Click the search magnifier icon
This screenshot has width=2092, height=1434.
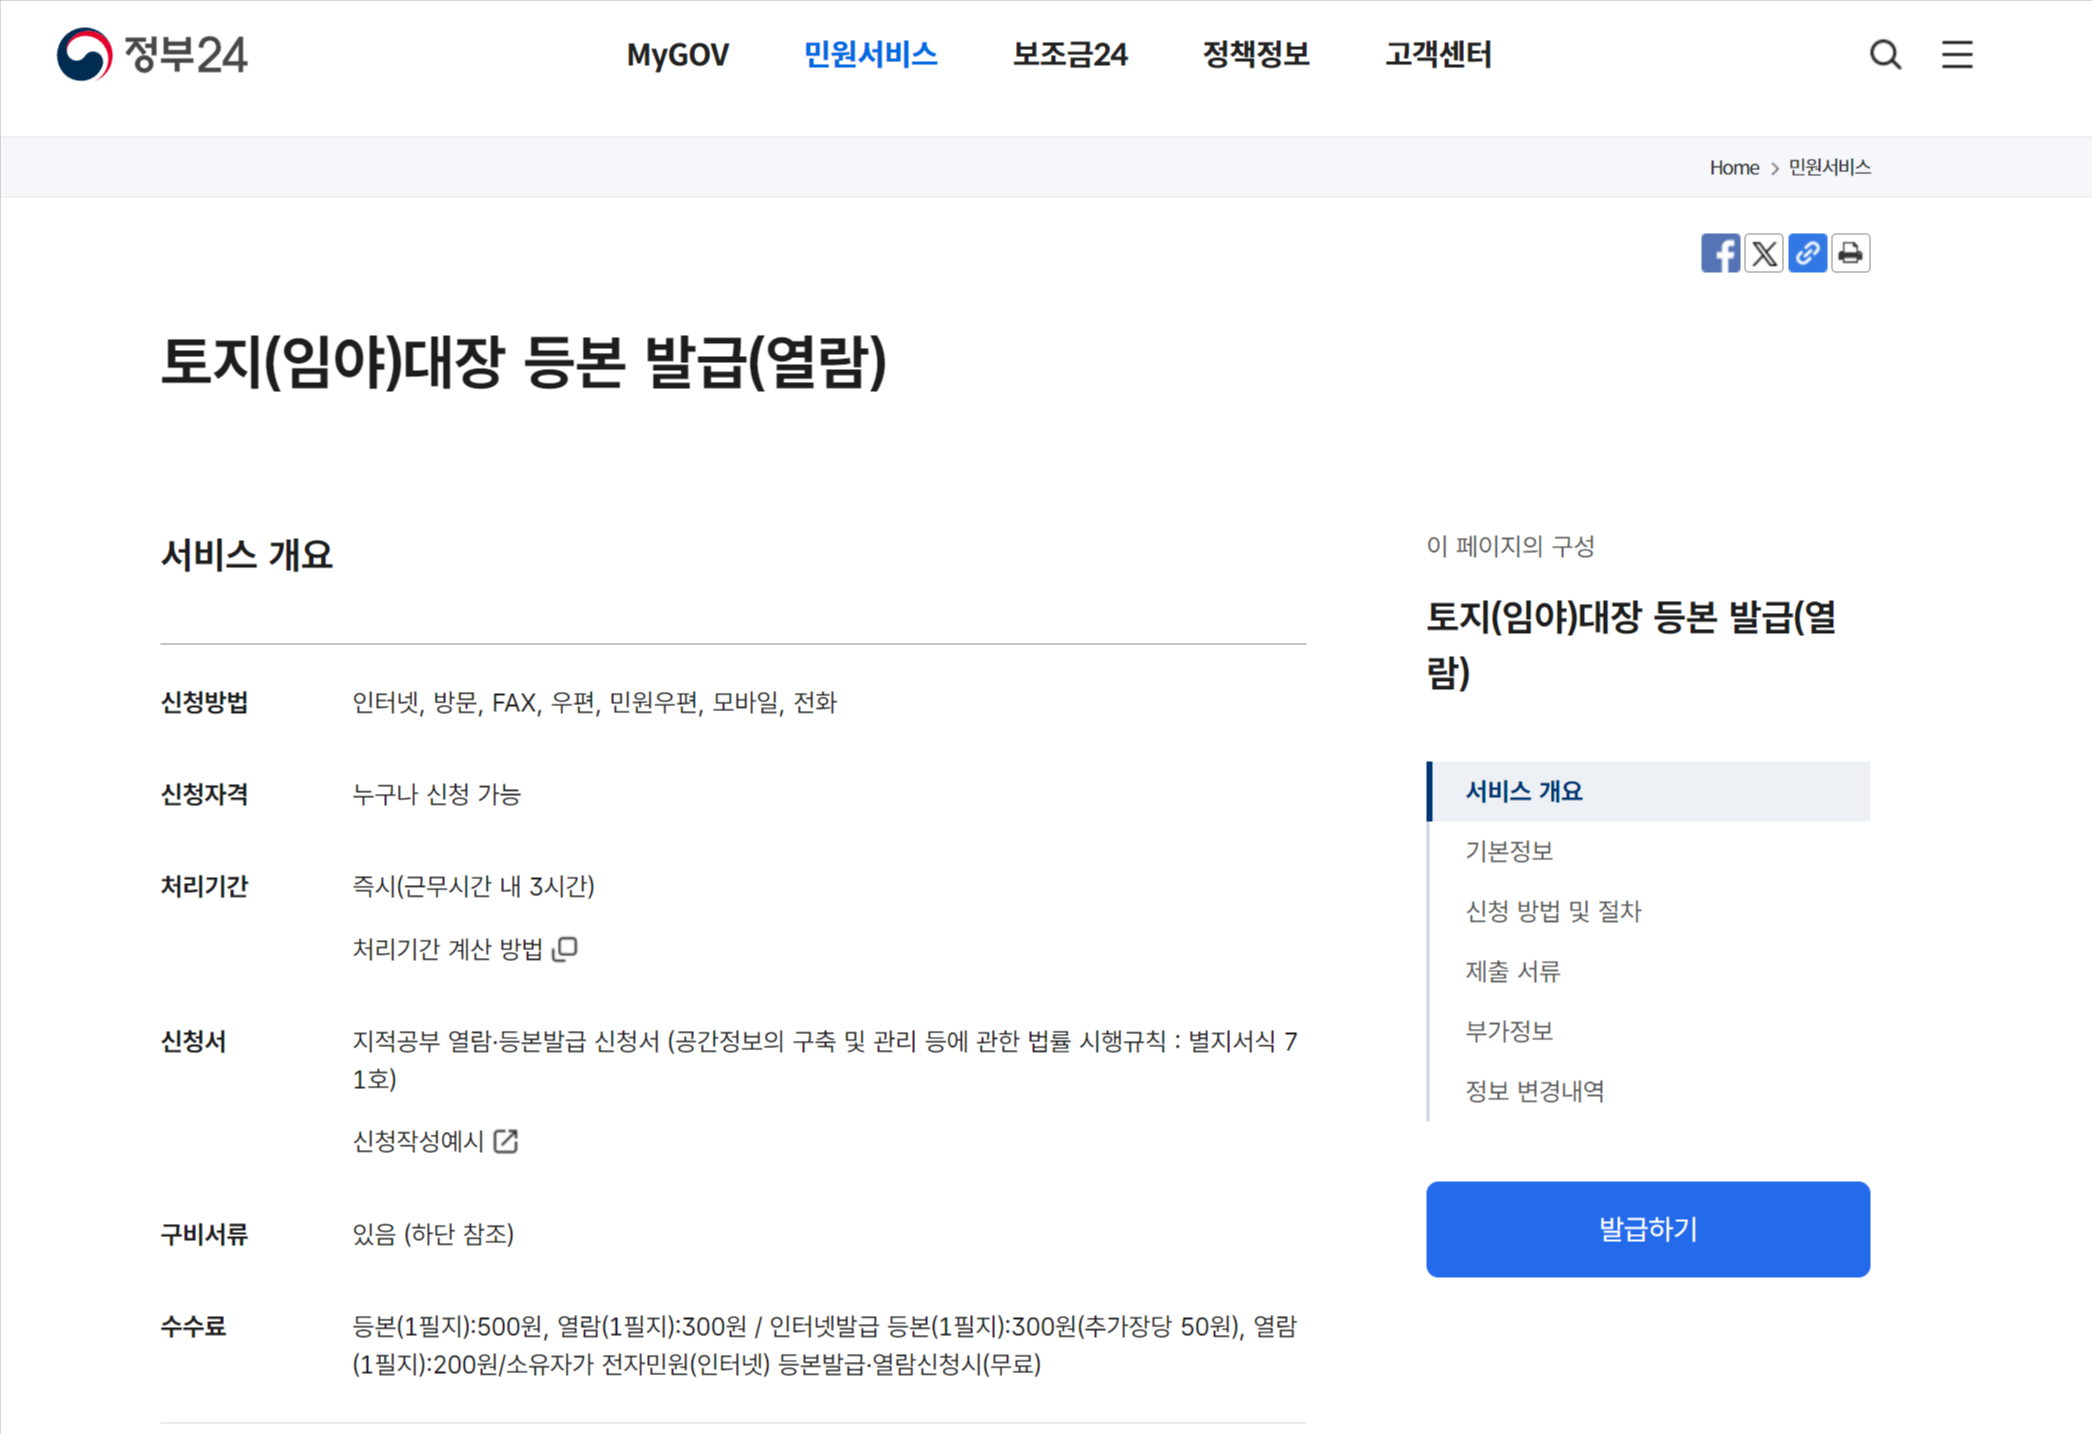click(1885, 54)
